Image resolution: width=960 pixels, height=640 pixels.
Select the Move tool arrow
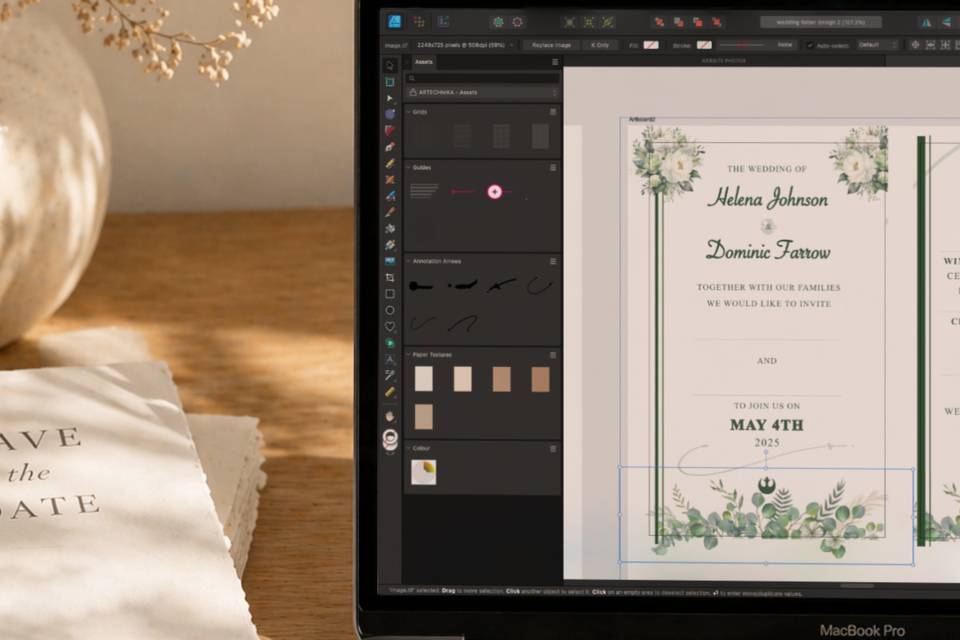390,66
